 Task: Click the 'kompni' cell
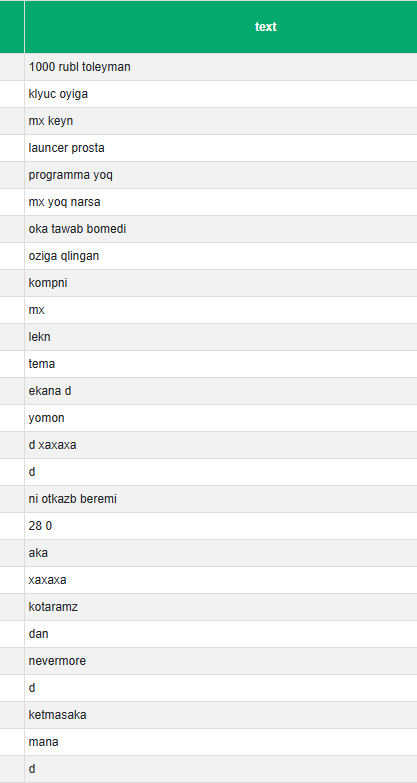point(221,283)
